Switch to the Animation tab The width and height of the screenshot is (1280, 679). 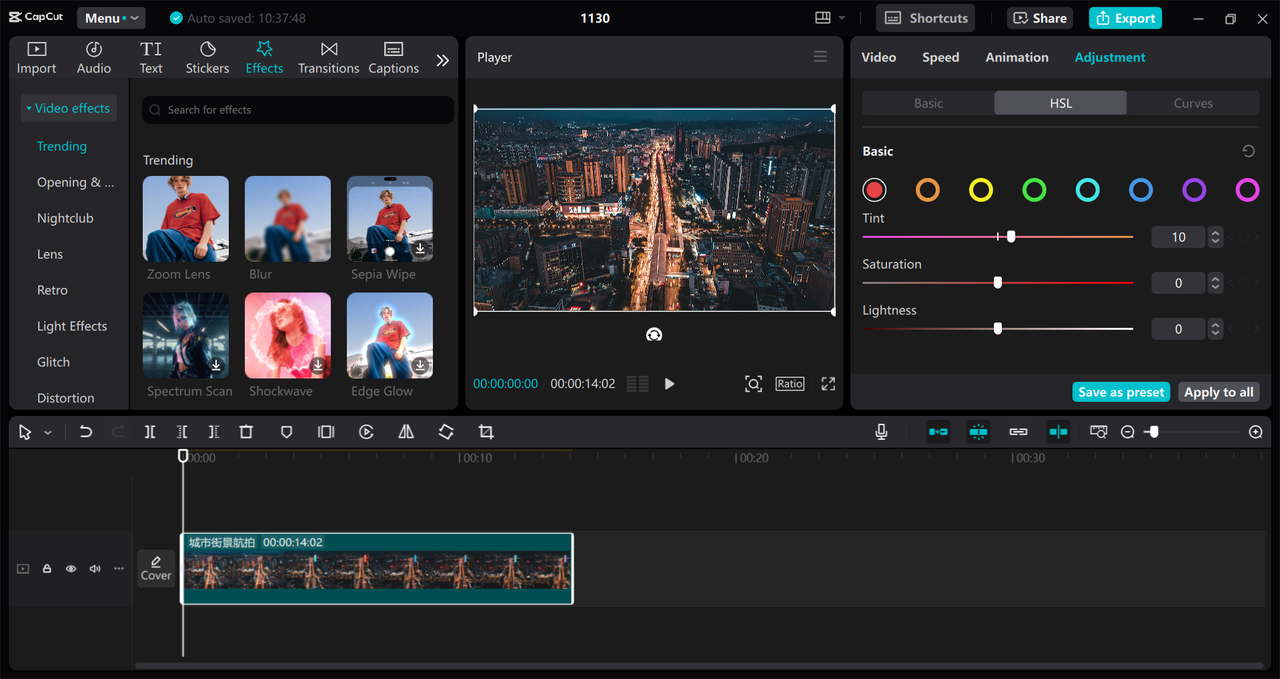click(1017, 57)
